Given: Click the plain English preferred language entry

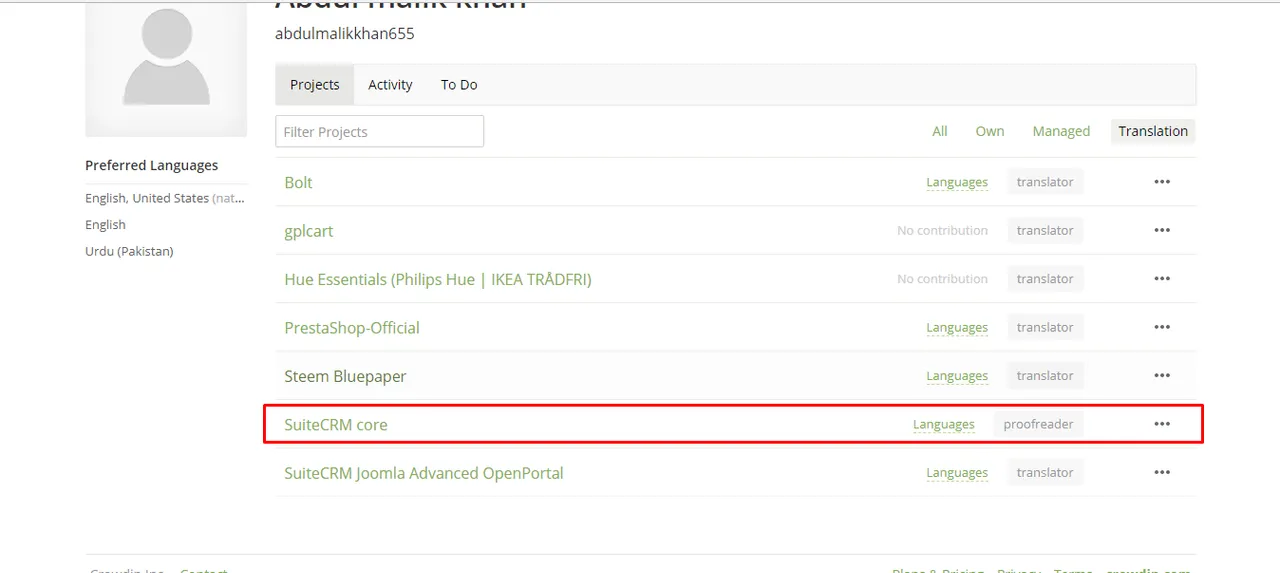Looking at the screenshot, I should point(106,225).
